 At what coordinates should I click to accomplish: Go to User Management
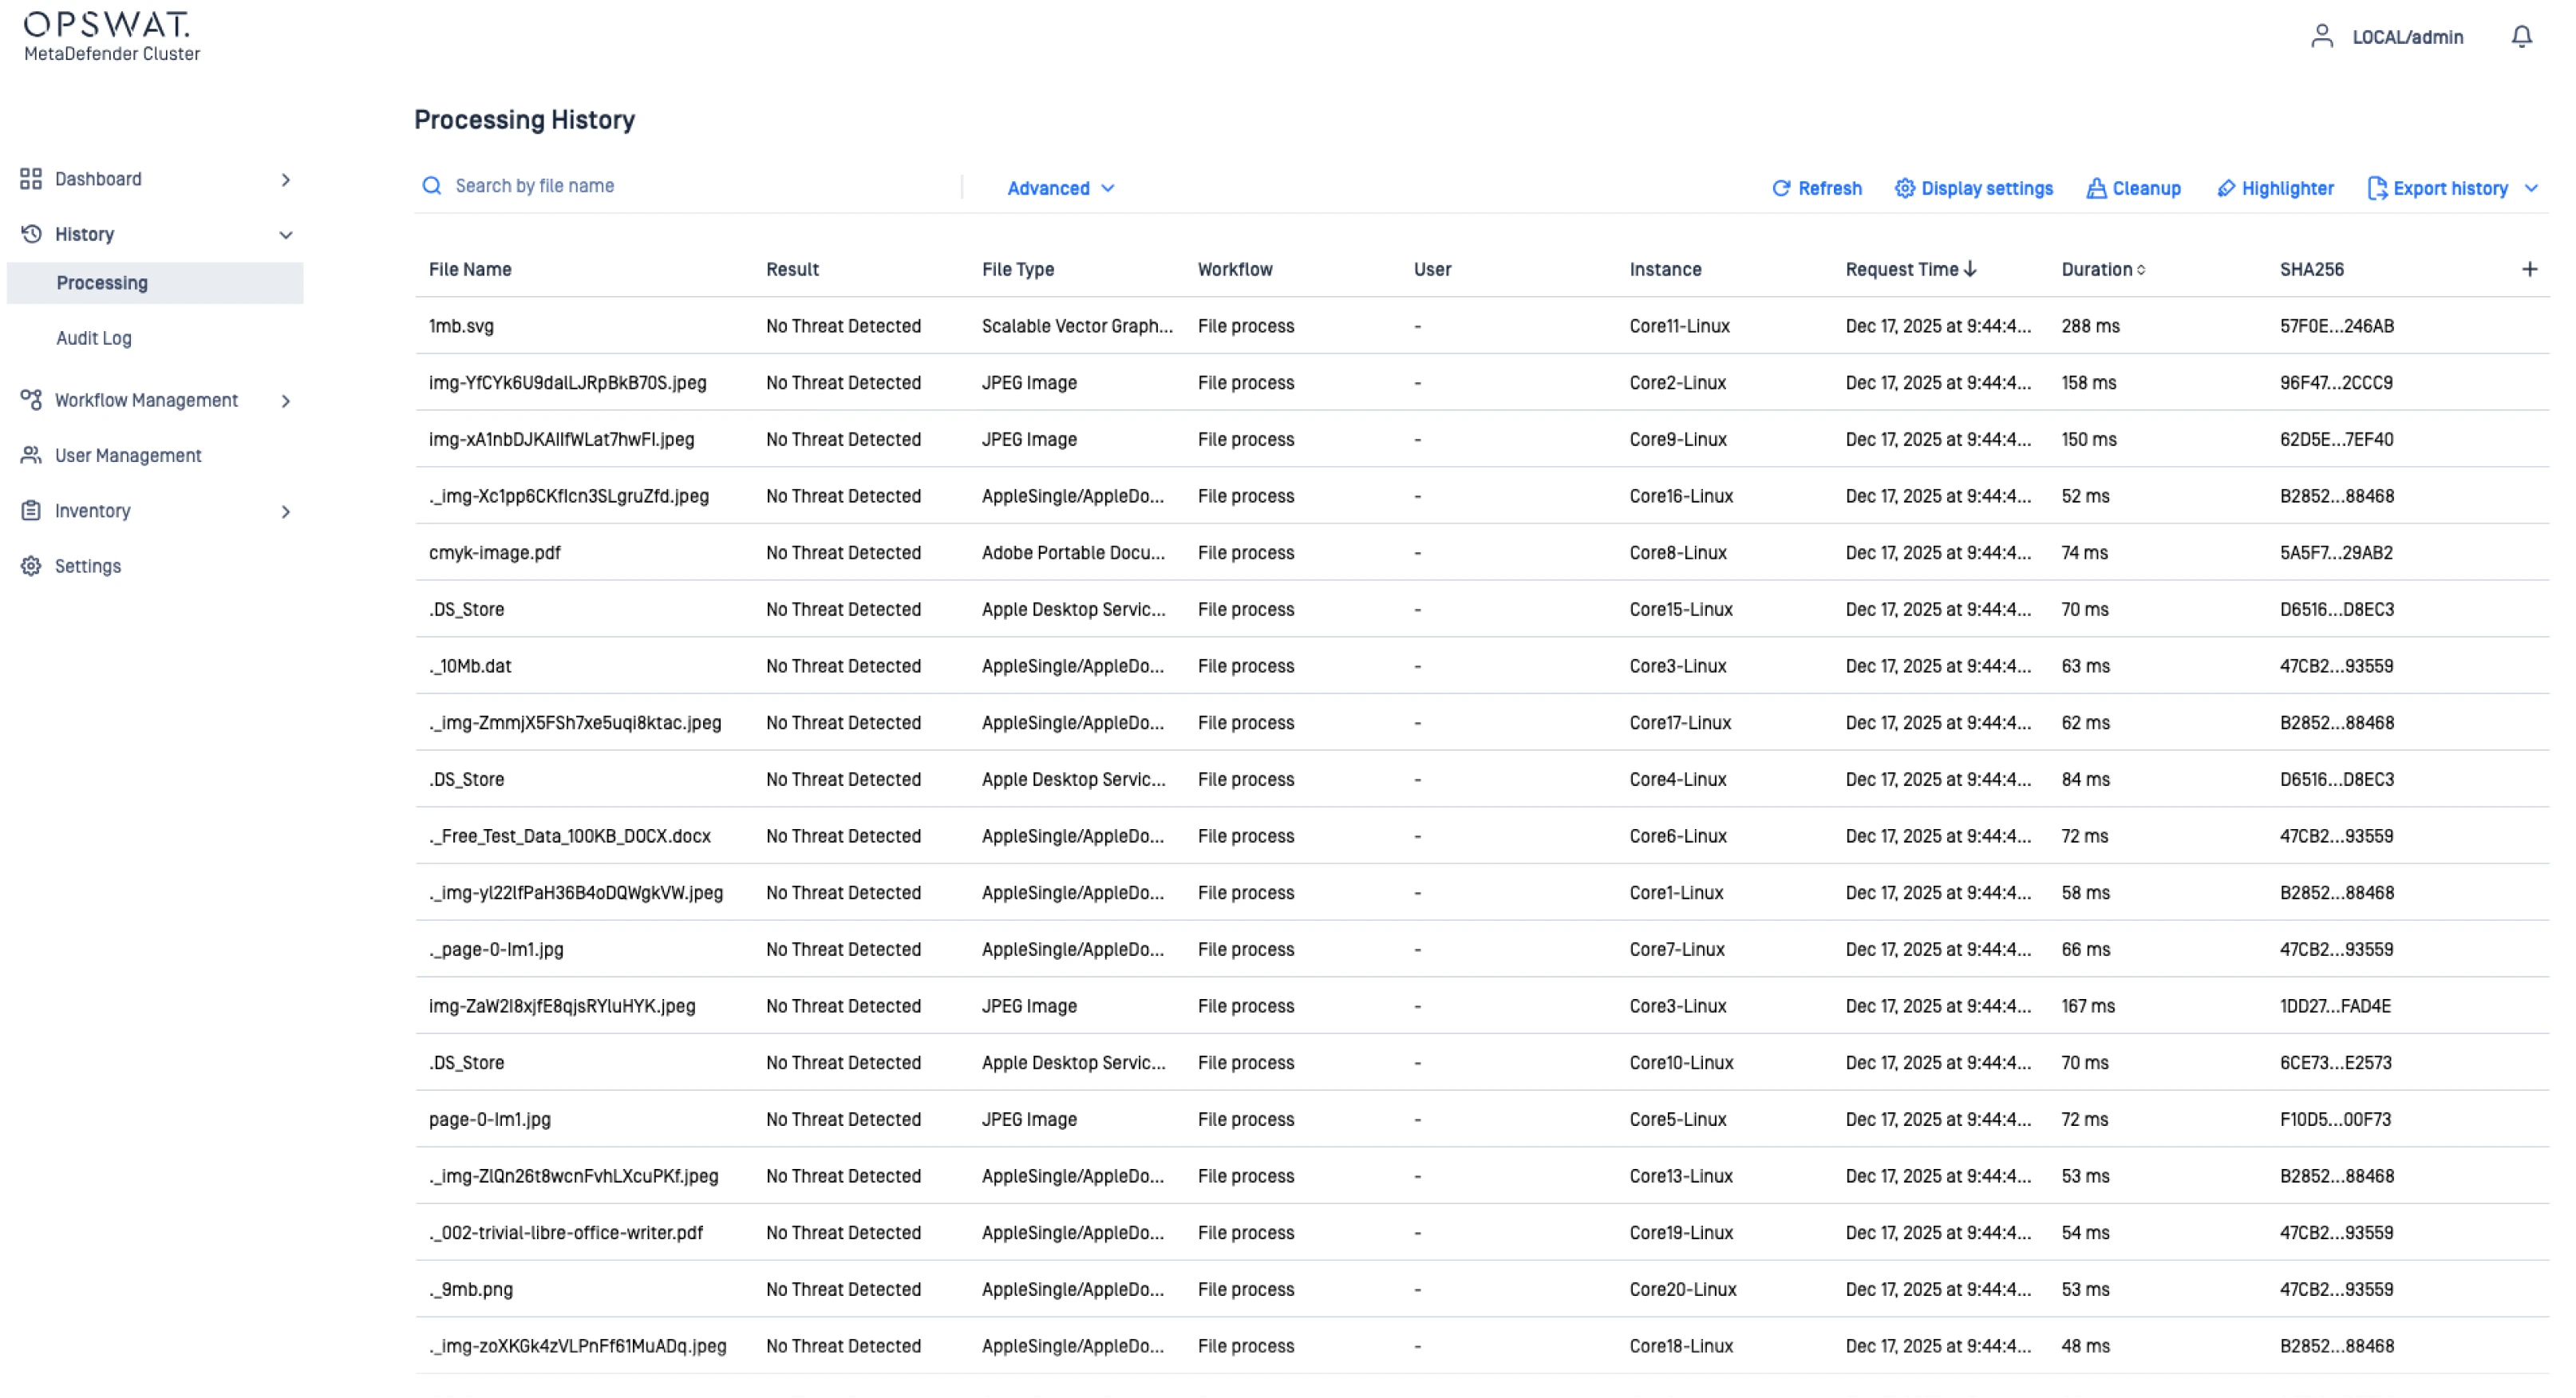pyautogui.click(x=128, y=456)
